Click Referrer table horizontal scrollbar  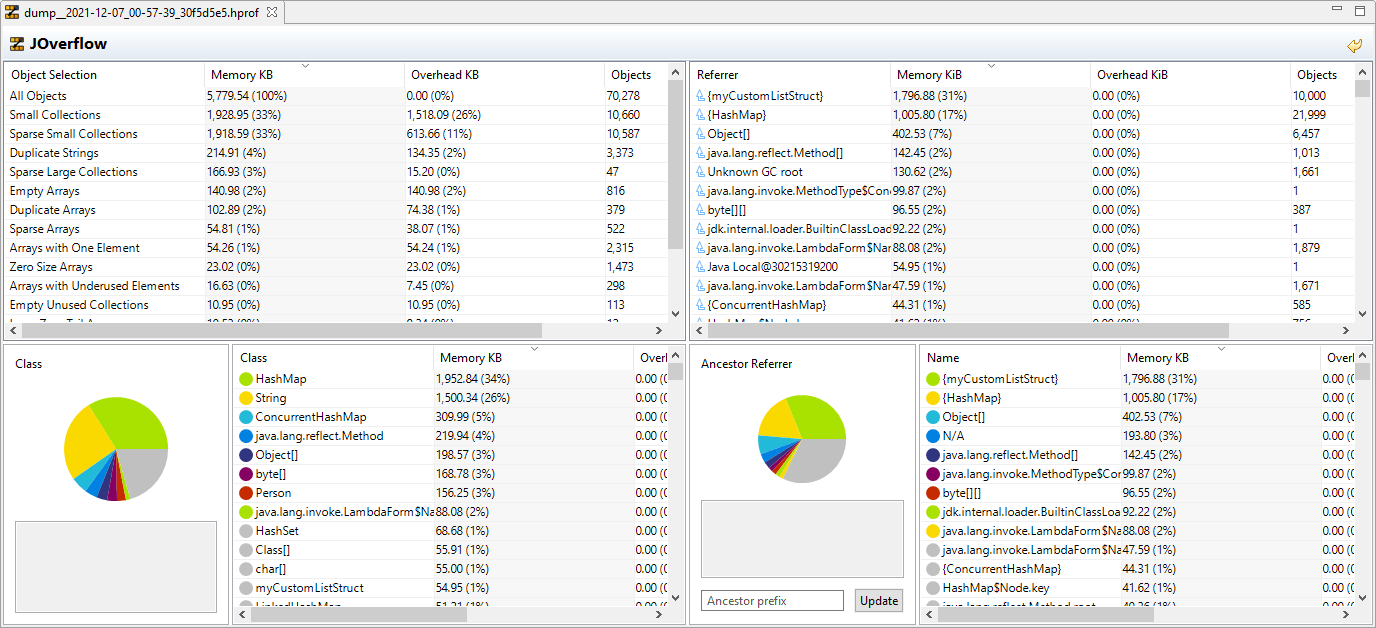968,330
